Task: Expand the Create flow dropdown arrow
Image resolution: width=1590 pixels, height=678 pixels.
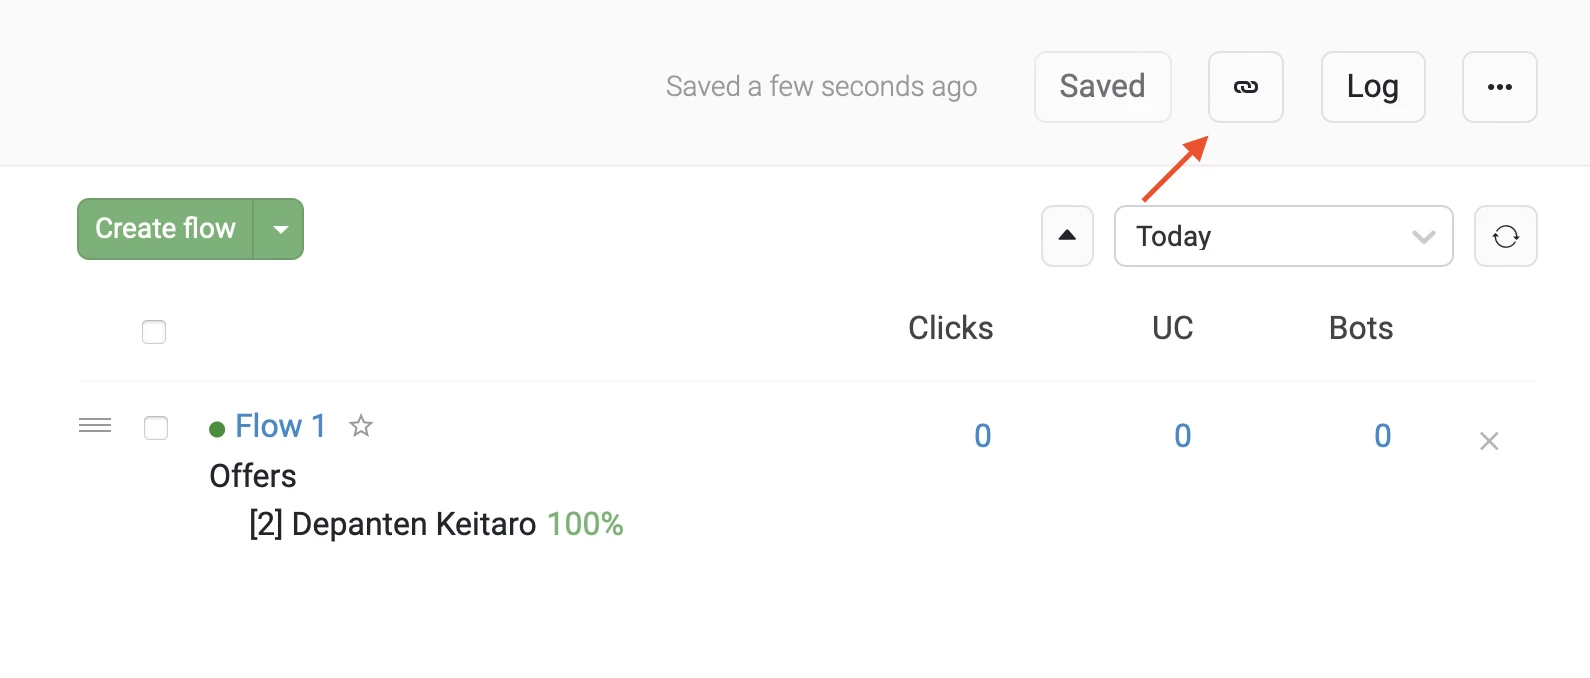Action: point(280,229)
